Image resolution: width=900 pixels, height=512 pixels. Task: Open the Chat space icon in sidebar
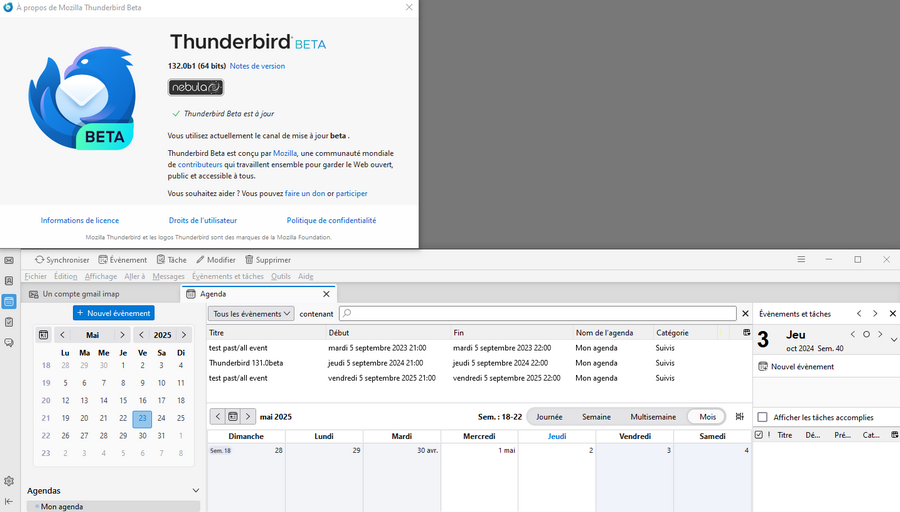click(x=9, y=343)
